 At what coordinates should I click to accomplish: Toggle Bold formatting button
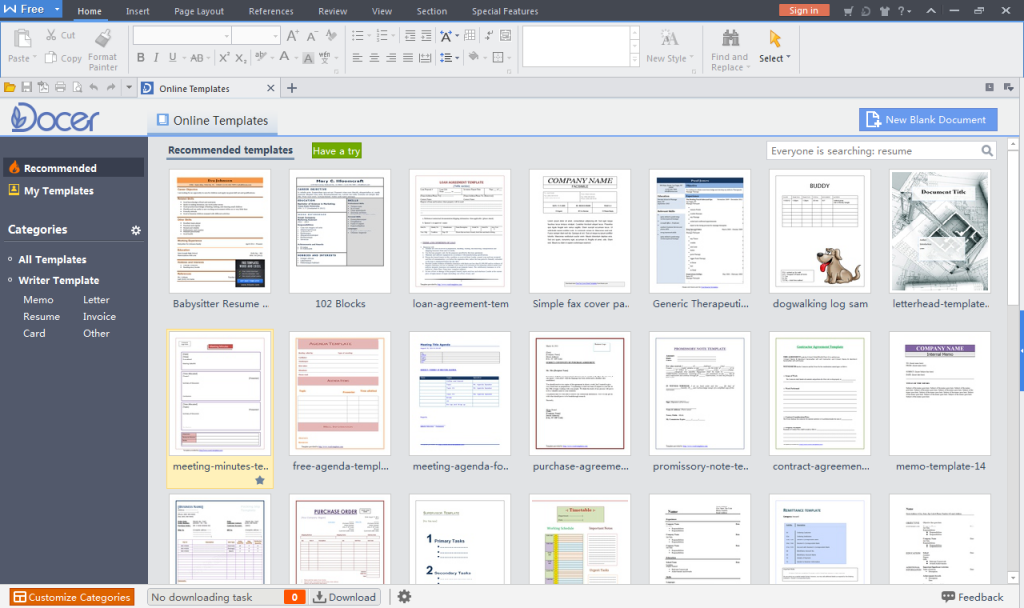[x=140, y=58]
